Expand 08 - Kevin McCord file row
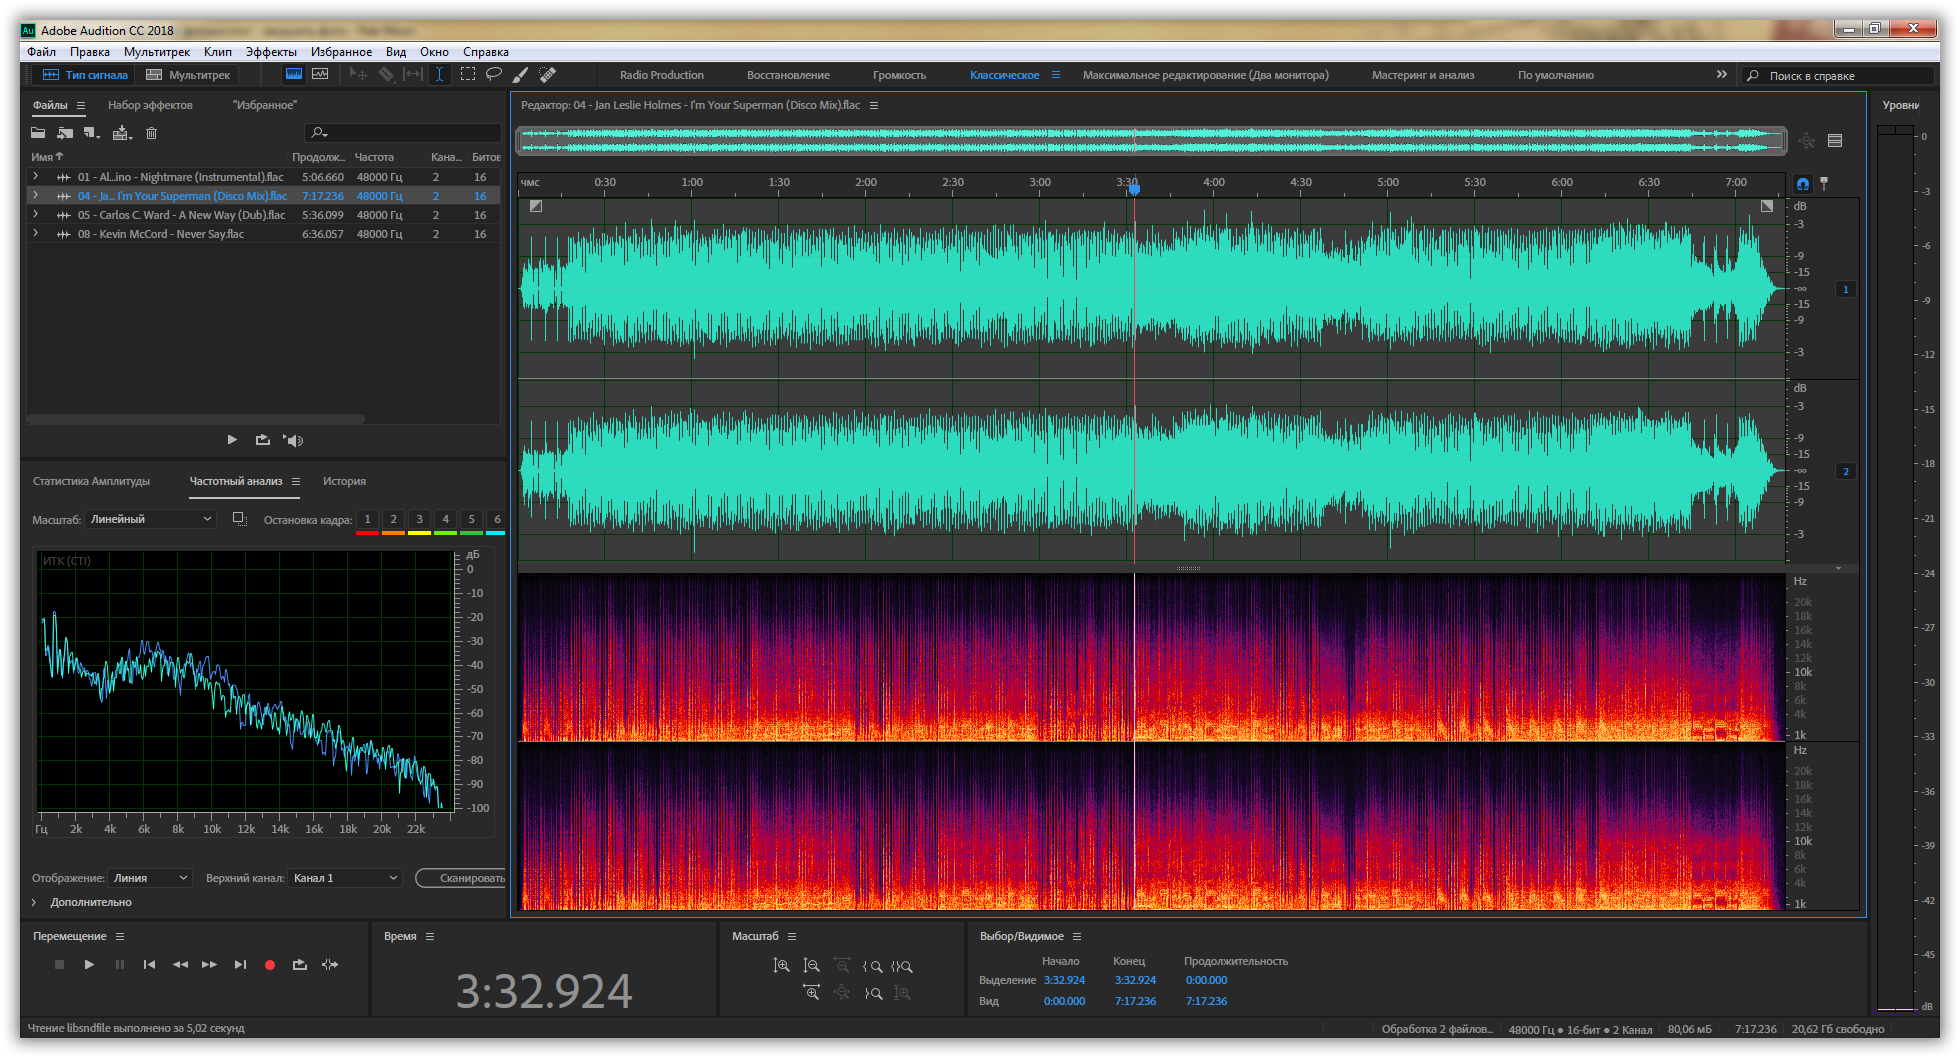The image size is (1960, 1058). (36, 234)
